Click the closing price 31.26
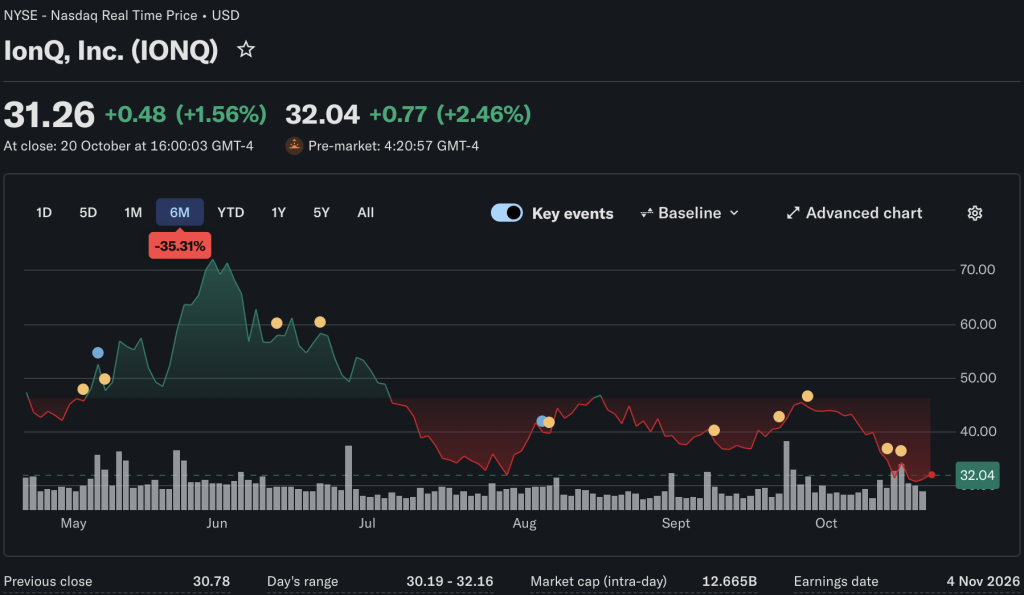1024x595 pixels. (x=49, y=114)
